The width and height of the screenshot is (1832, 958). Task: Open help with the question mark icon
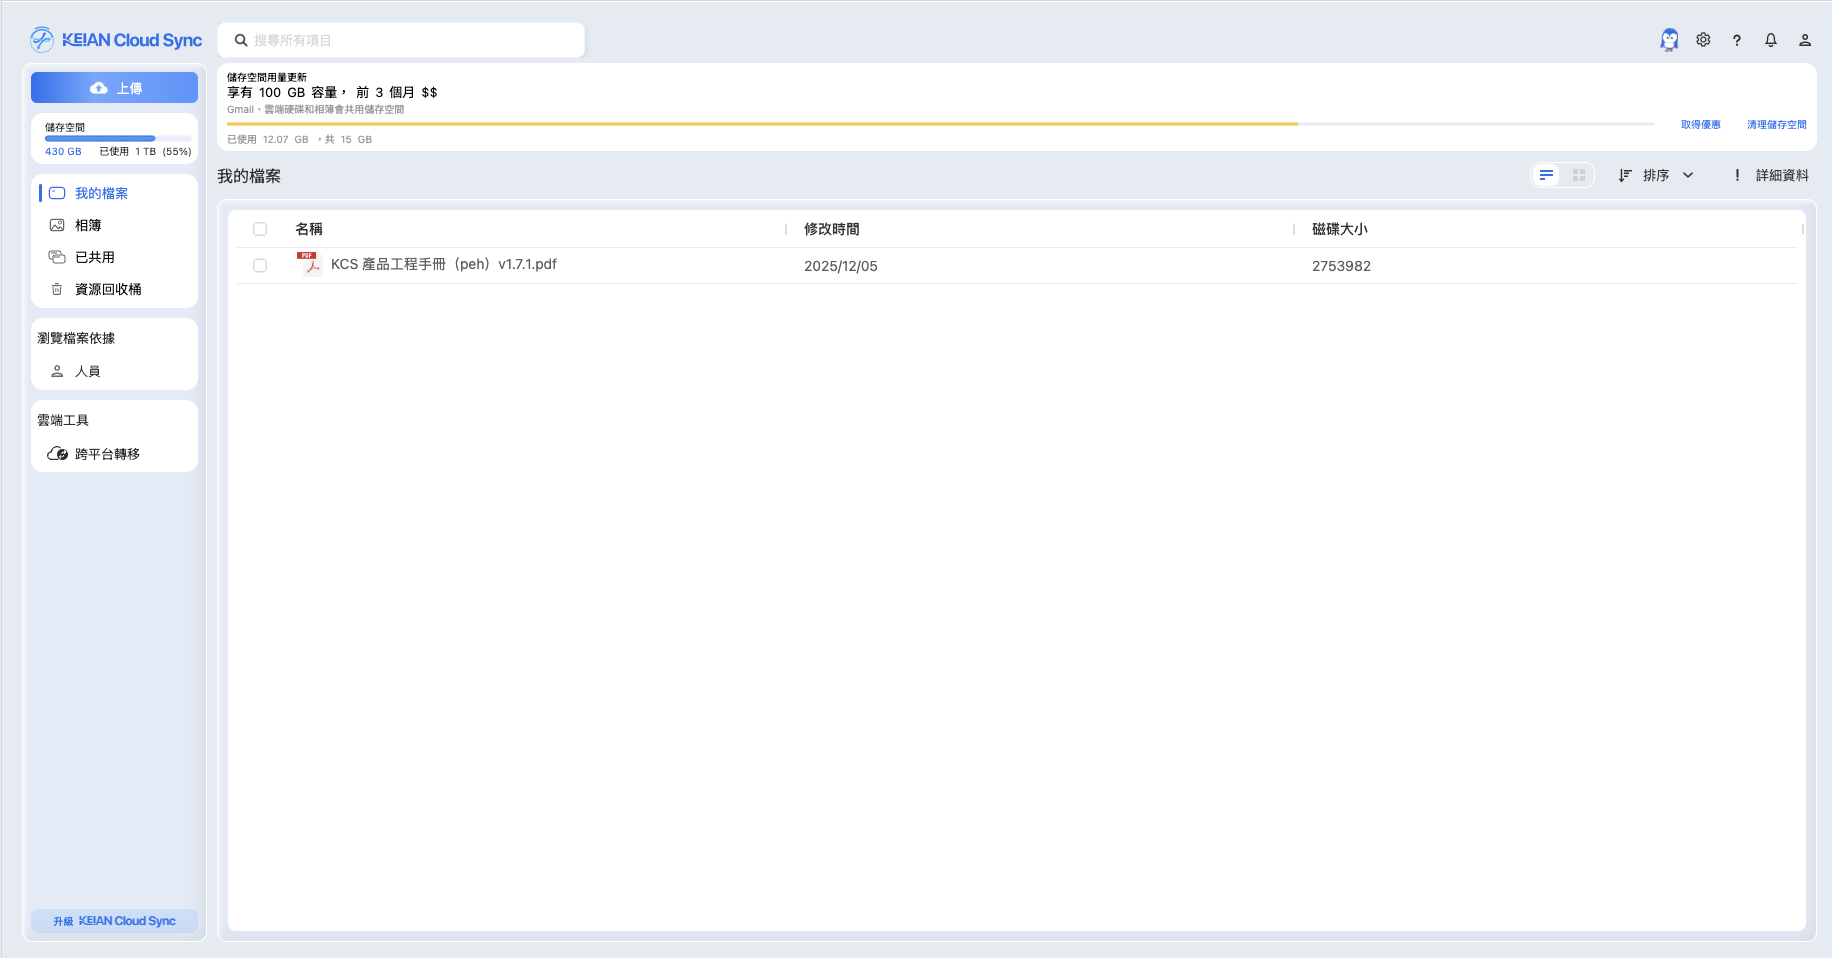1737,40
